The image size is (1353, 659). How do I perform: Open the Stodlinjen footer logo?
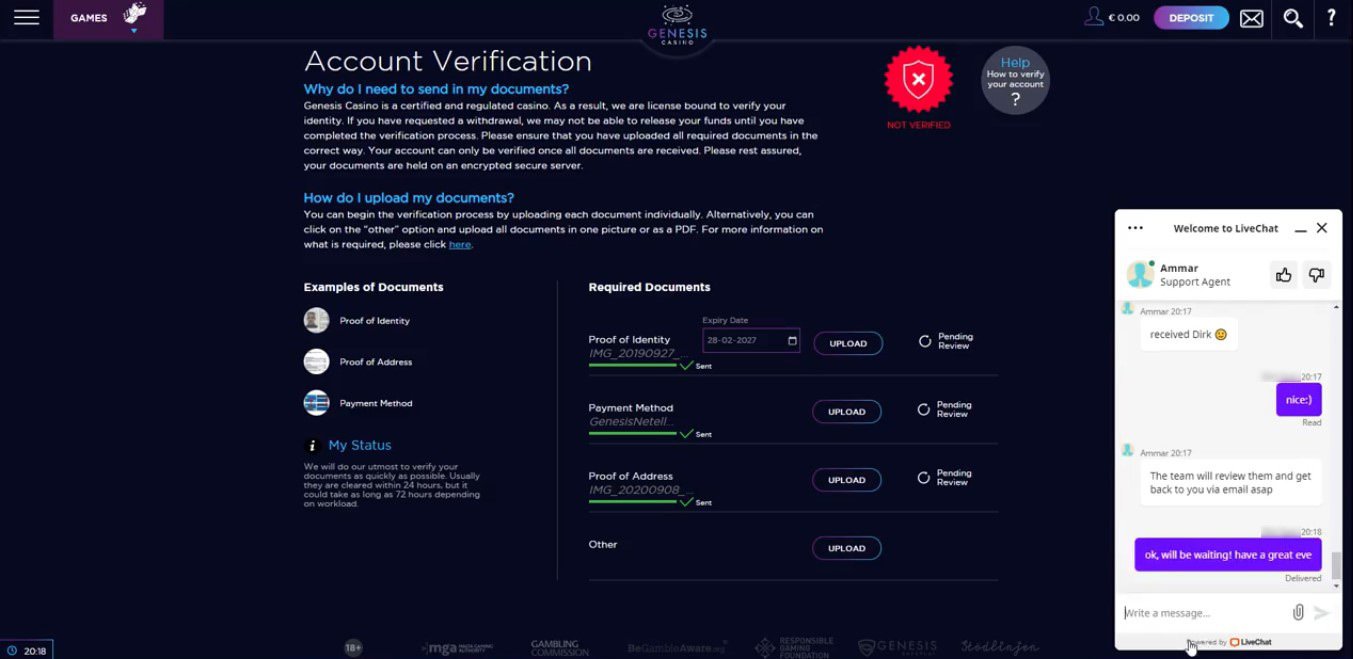(1000, 647)
